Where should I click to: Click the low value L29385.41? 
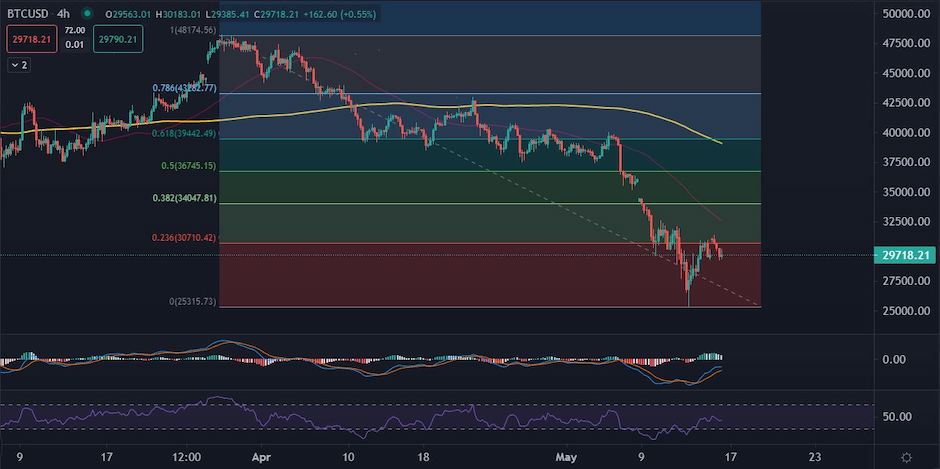click(229, 13)
